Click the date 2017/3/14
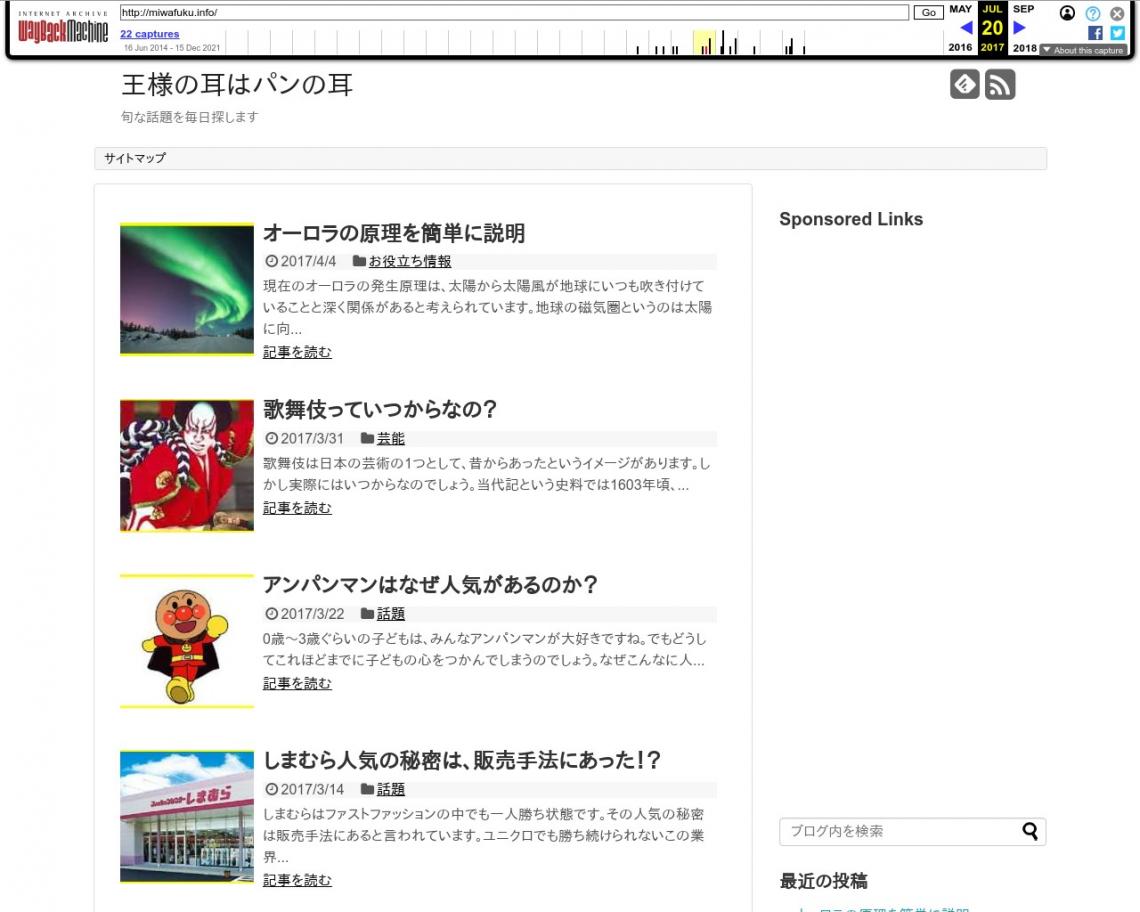Image resolution: width=1140 pixels, height=912 pixels. click(313, 789)
